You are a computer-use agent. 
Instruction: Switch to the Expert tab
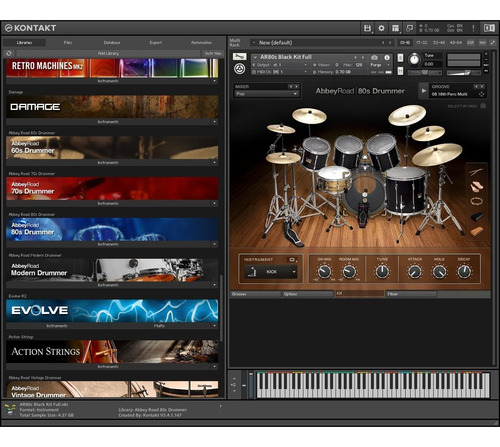point(156,43)
